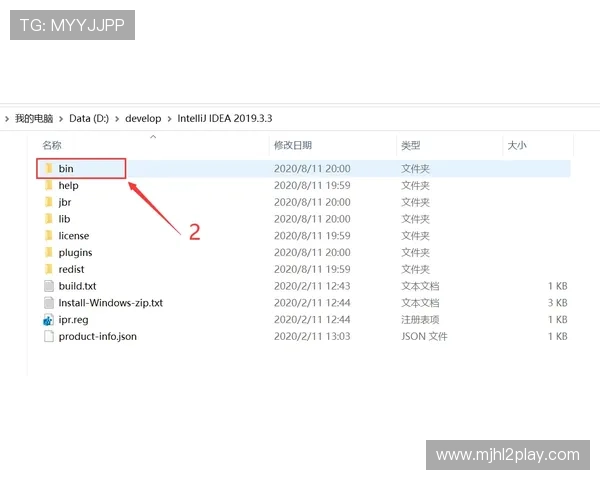Click build.txt type 文本文档
600x480 pixels.
click(420, 286)
